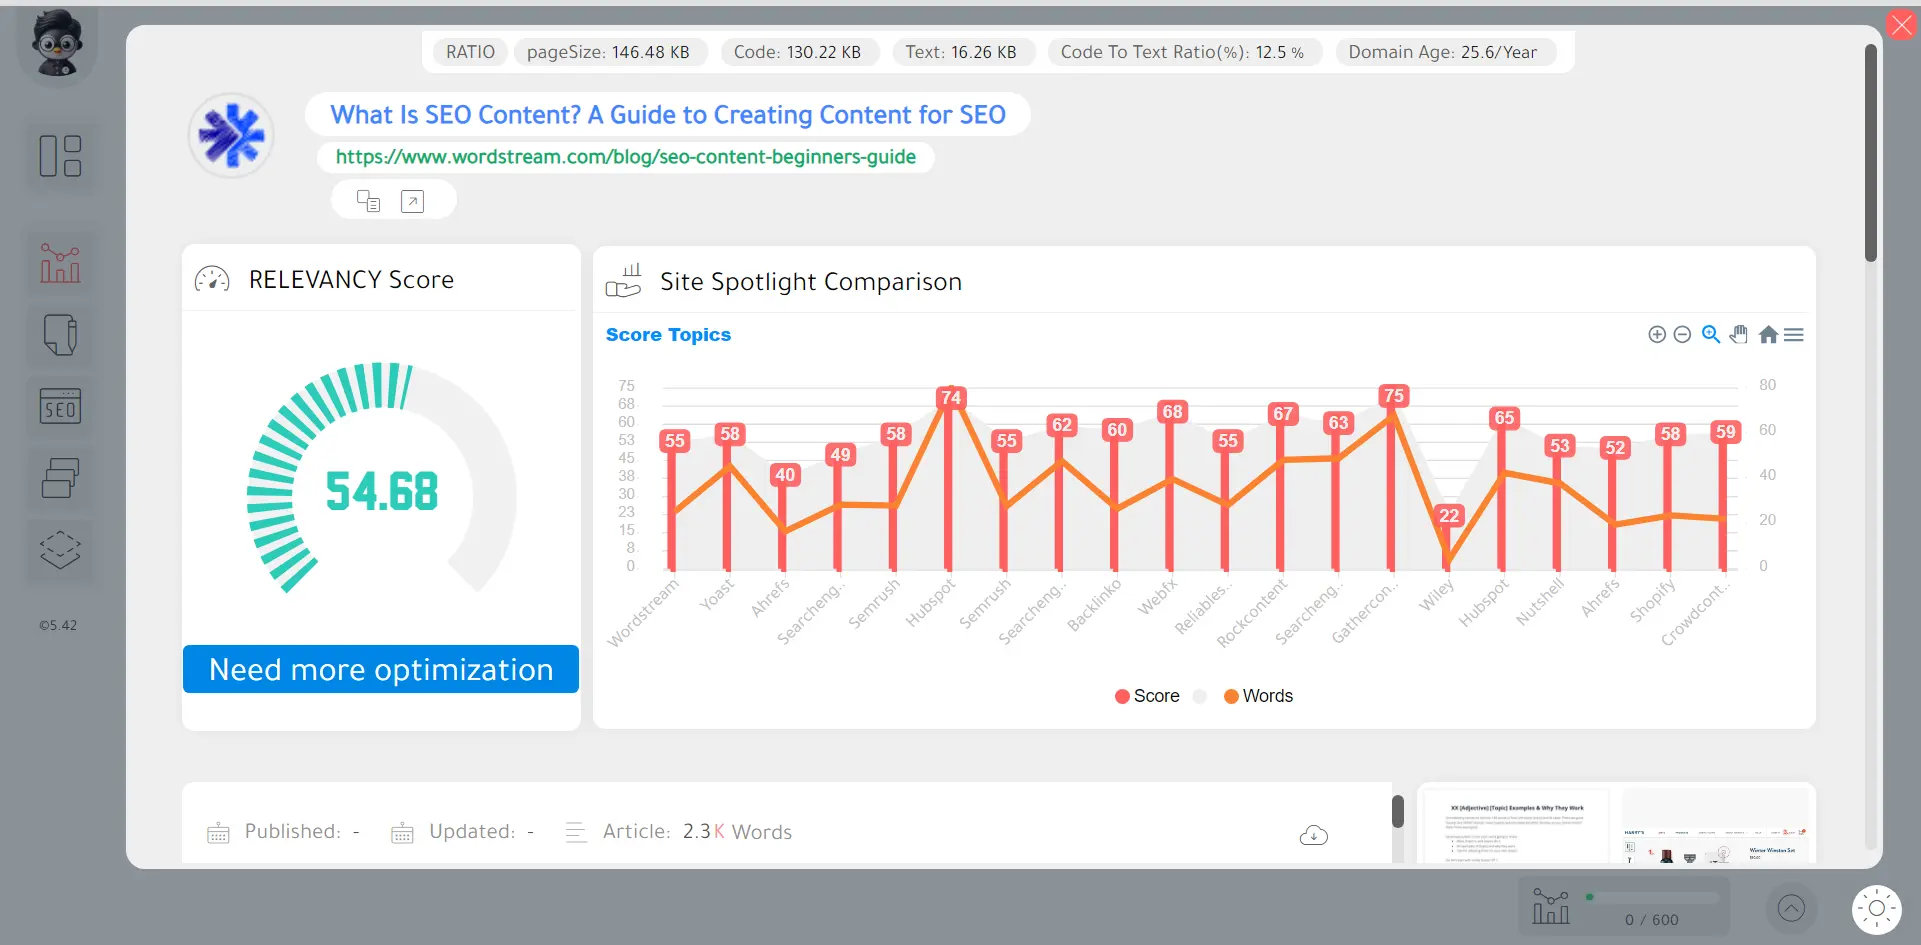The width and height of the screenshot is (1921, 945).
Task: Click the Gathercon 75 score bar label
Action: tap(1393, 395)
